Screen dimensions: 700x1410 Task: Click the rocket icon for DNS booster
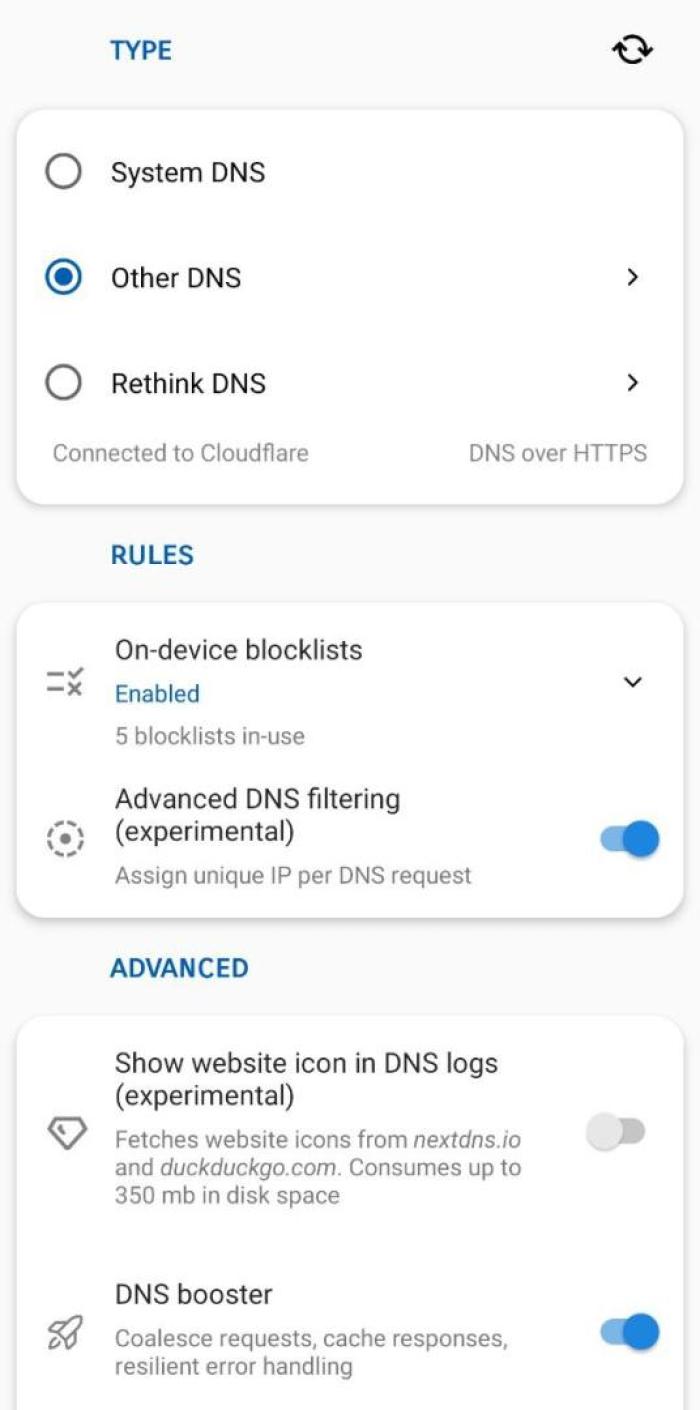tap(66, 1330)
